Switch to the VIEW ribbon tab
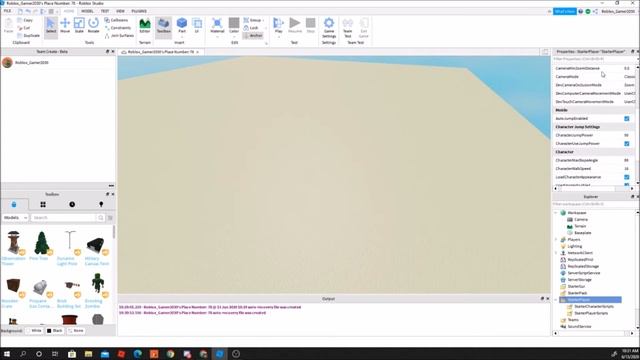Image resolution: width=640 pixels, height=360 pixels. (x=120, y=11)
